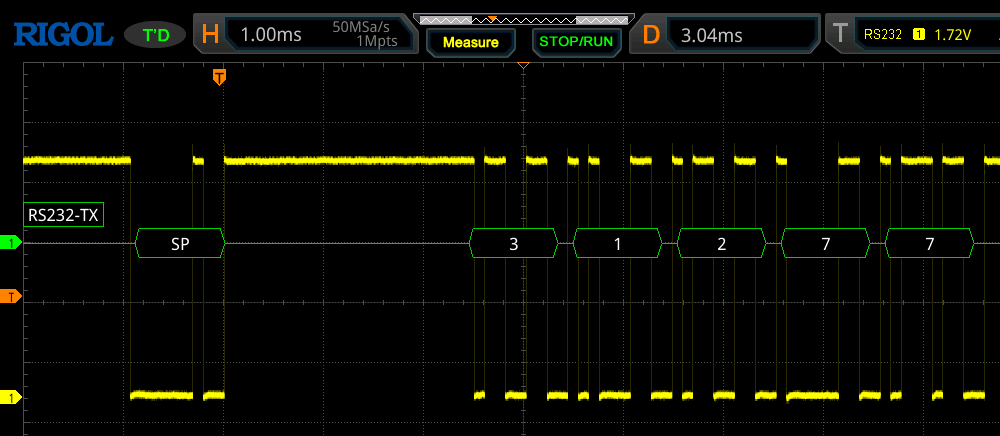The width and height of the screenshot is (1000, 436).
Task: Click the orange T trigger position marker
Action: click(x=219, y=77)
